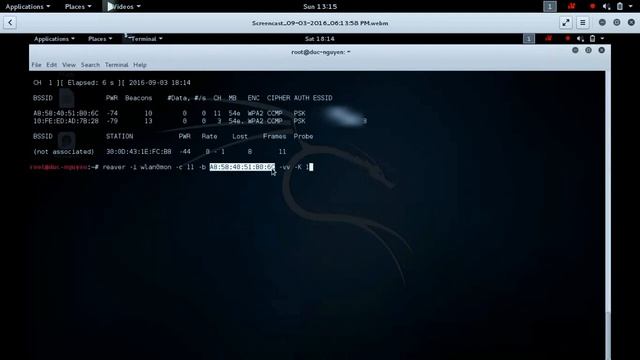Screen dimensions: 640x360
Task: Open the Places menu in top bar
Action: (78, 7)
